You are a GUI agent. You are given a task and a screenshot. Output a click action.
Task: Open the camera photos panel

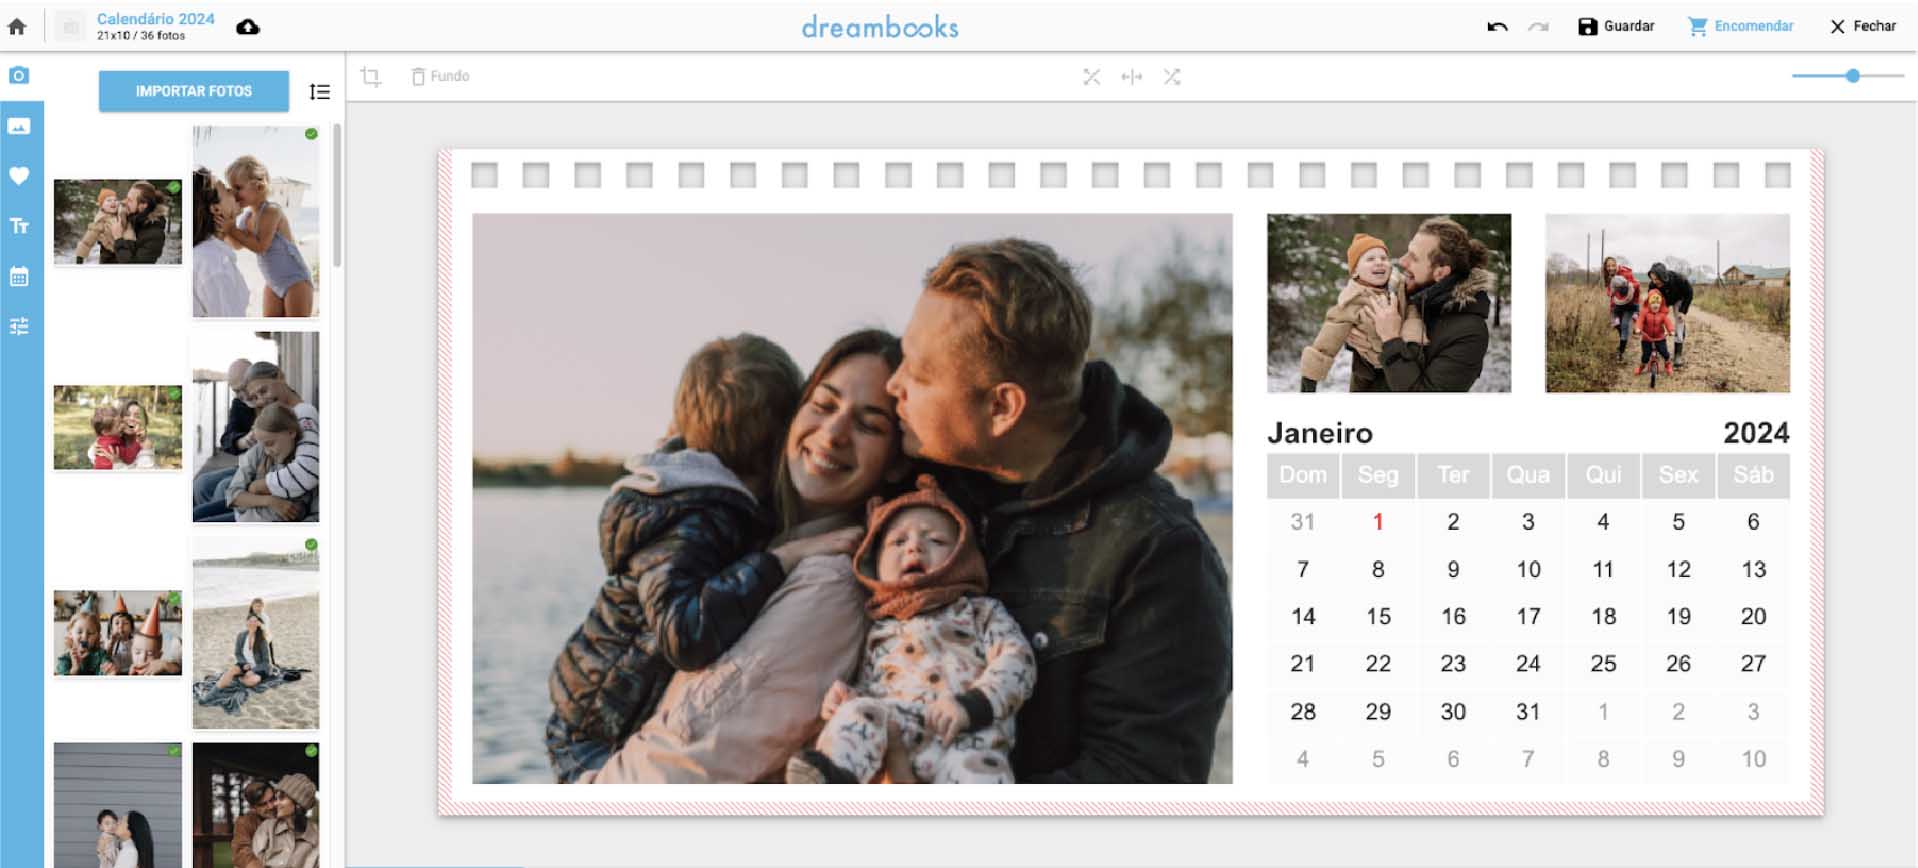pyautogui.click(x=19, y=76)
